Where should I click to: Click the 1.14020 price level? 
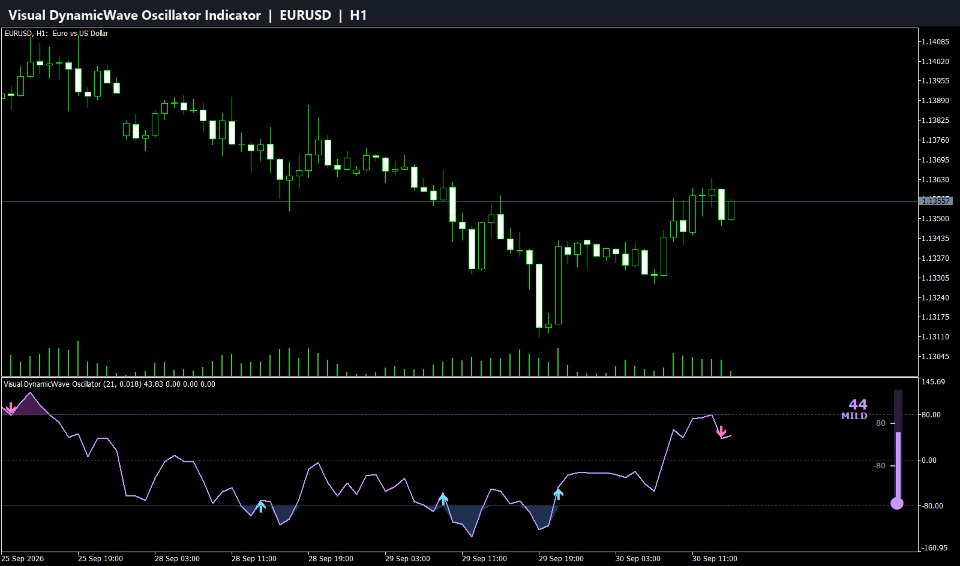coord(936,61)
